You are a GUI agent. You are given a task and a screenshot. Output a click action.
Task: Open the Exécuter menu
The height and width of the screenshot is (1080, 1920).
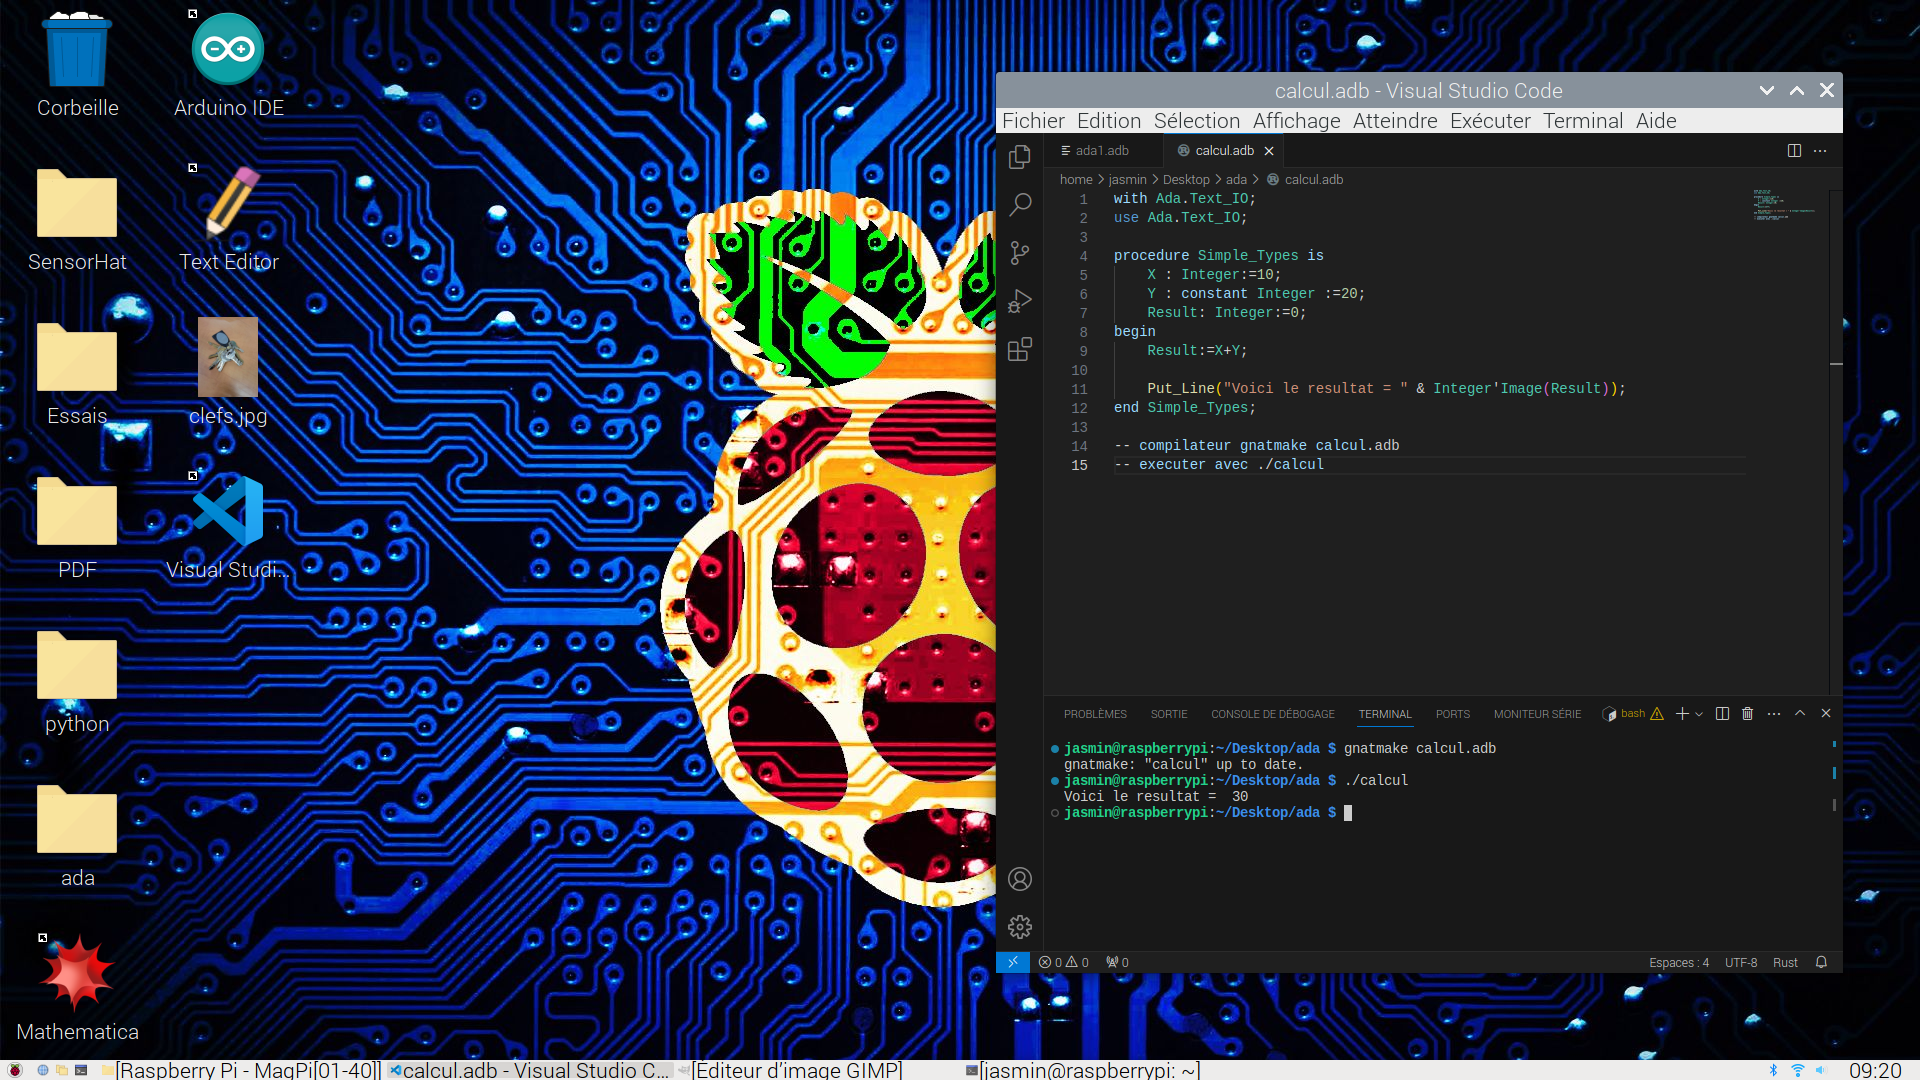tap(1489, 121)
